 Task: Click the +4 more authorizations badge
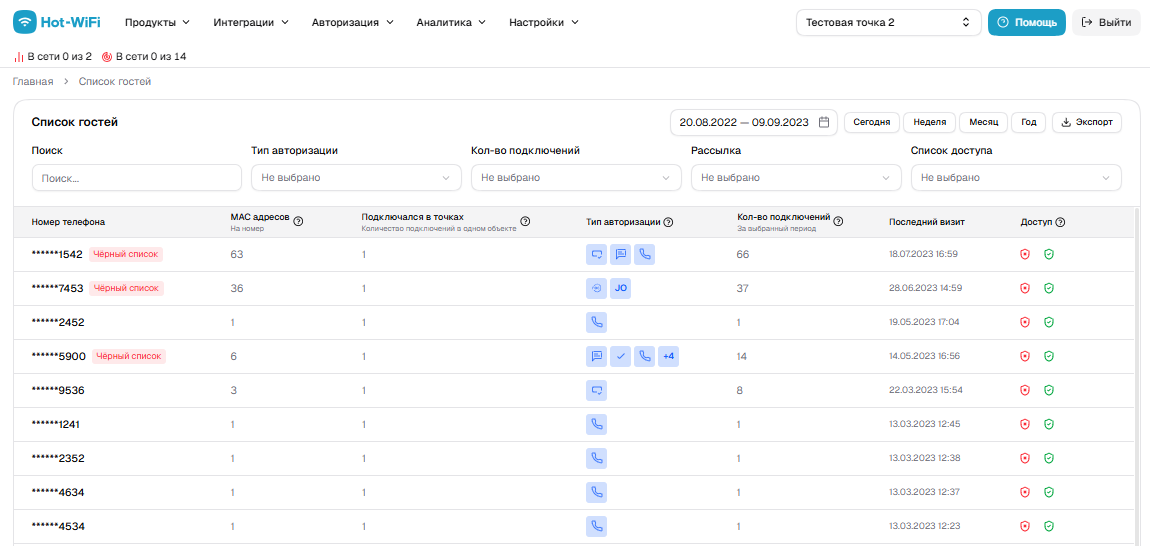tap(668, 356)
